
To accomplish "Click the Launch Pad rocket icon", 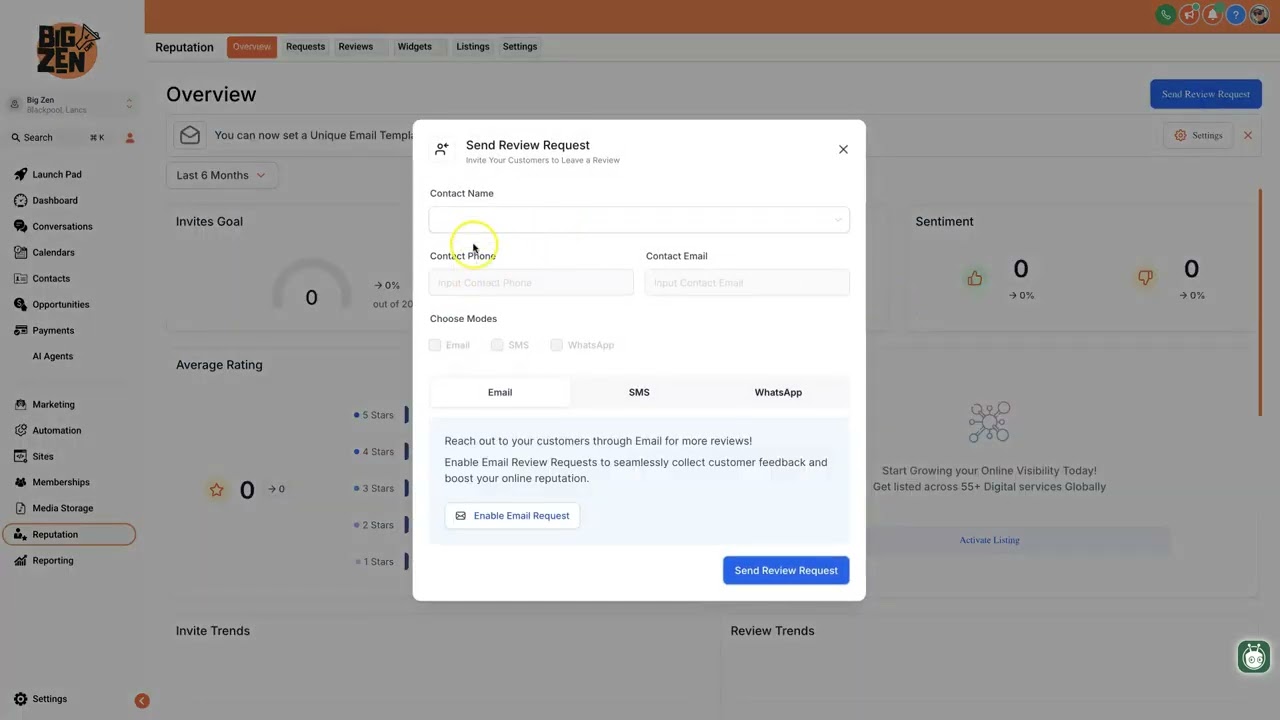I will 21,174.
